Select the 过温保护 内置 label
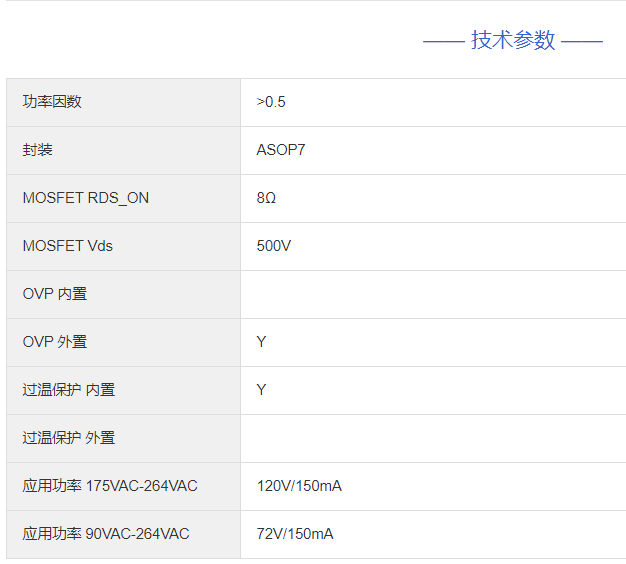The image size is (626, 564). (x=69, y=390)
